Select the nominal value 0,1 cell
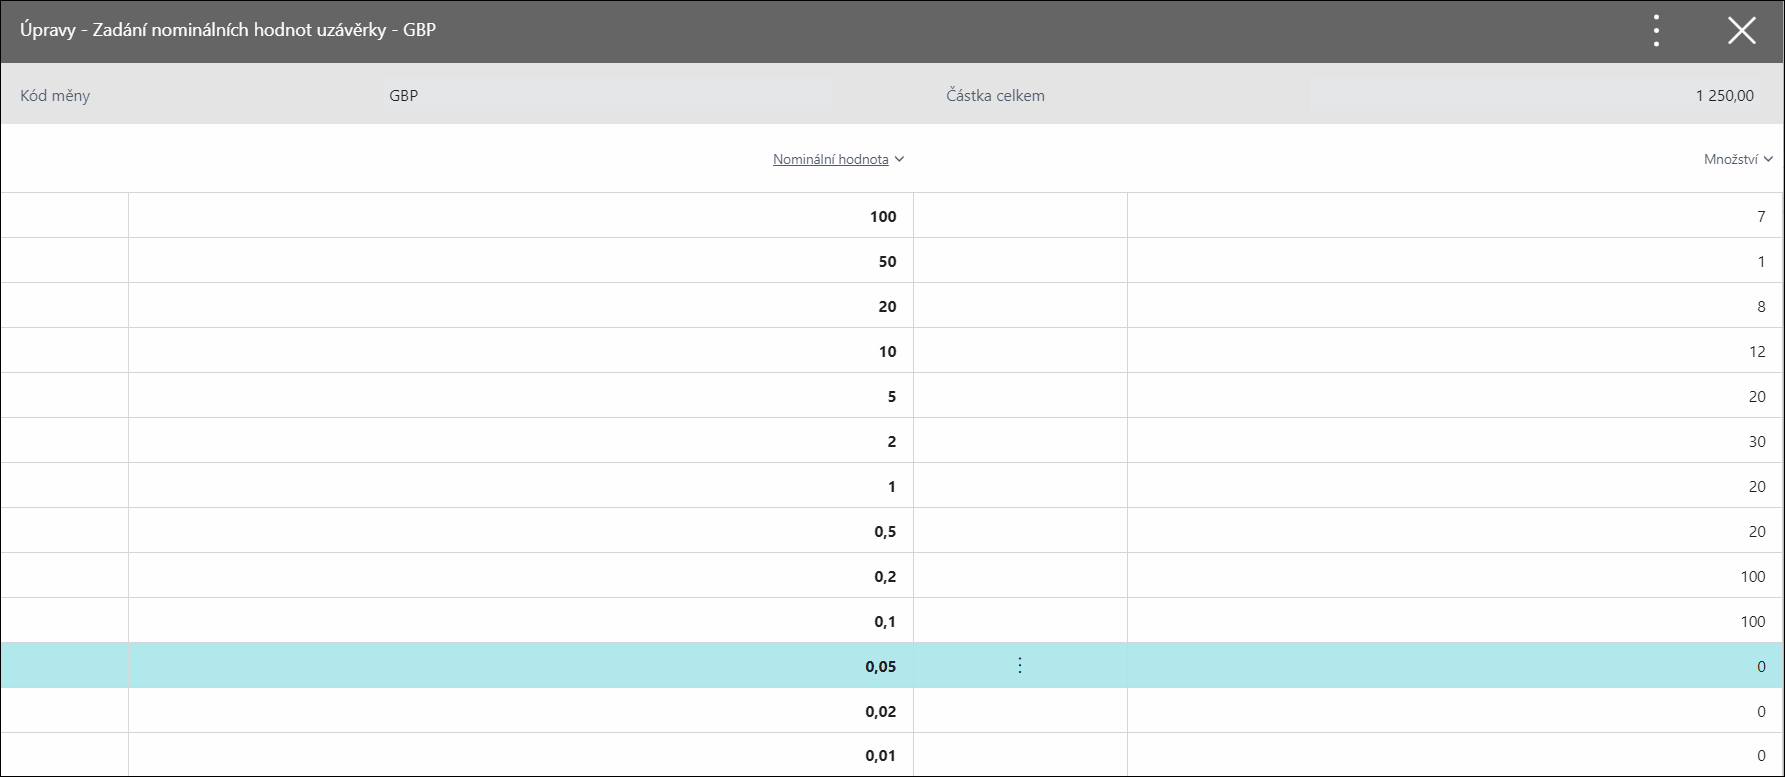The height and width of the screenshot is (777, 1785). tap(521, 621)
